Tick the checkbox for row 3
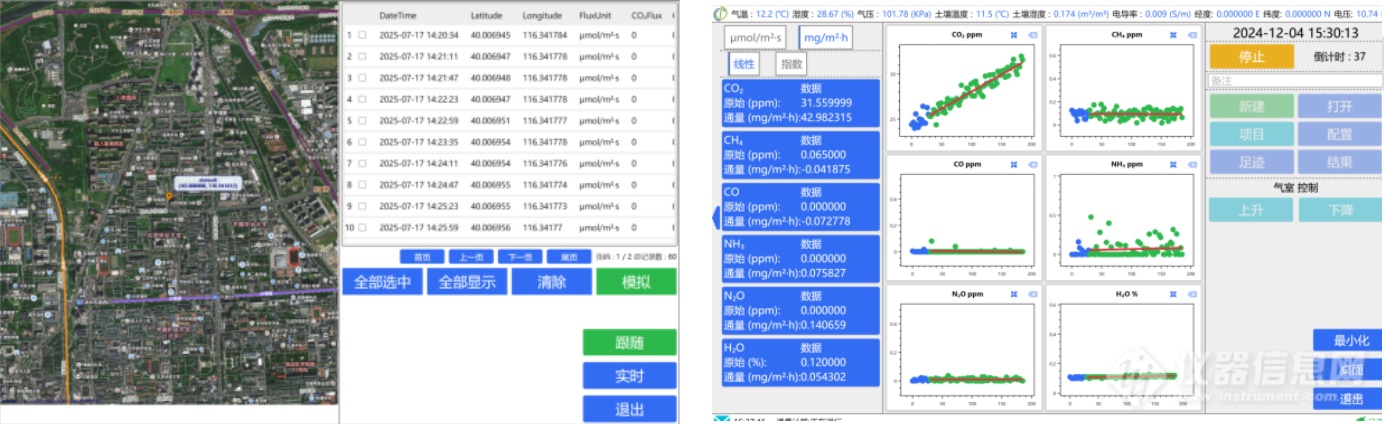1384x424 pixels. click(362, 78)
